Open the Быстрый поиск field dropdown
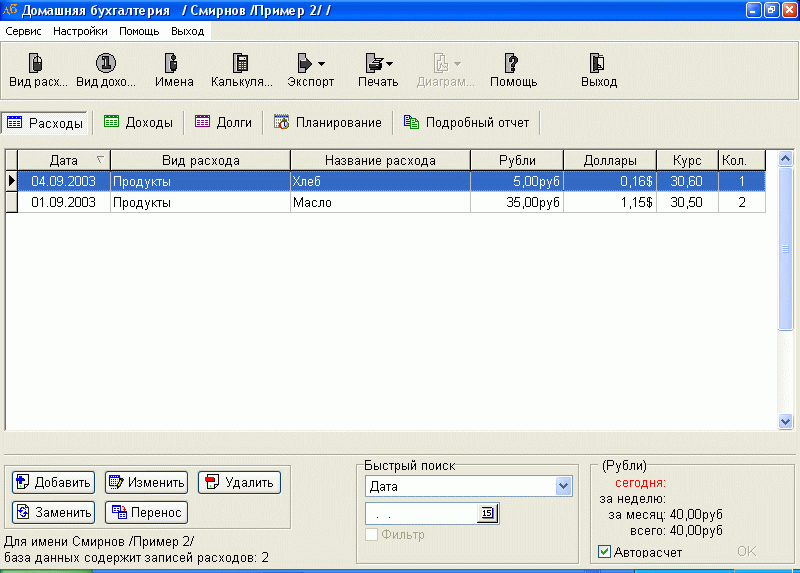800x573 pixels. pyautogui.click(x=562, y=486)
